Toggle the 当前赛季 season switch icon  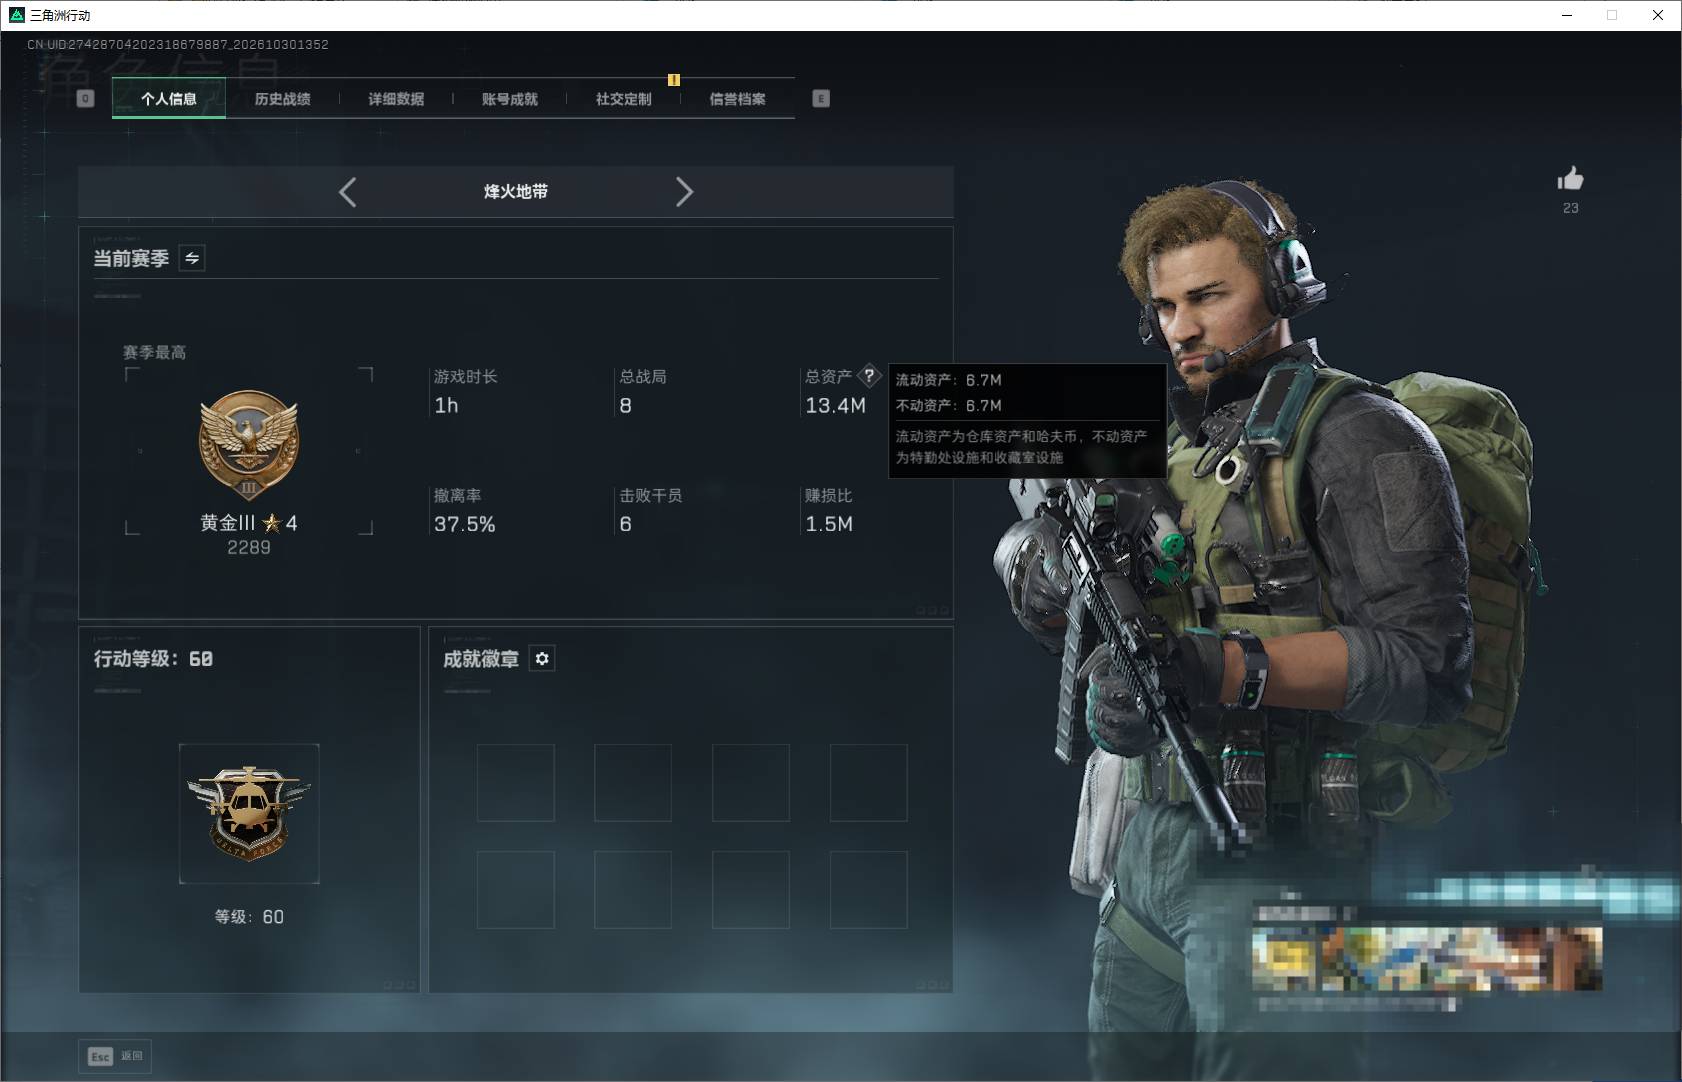(192, 258)
